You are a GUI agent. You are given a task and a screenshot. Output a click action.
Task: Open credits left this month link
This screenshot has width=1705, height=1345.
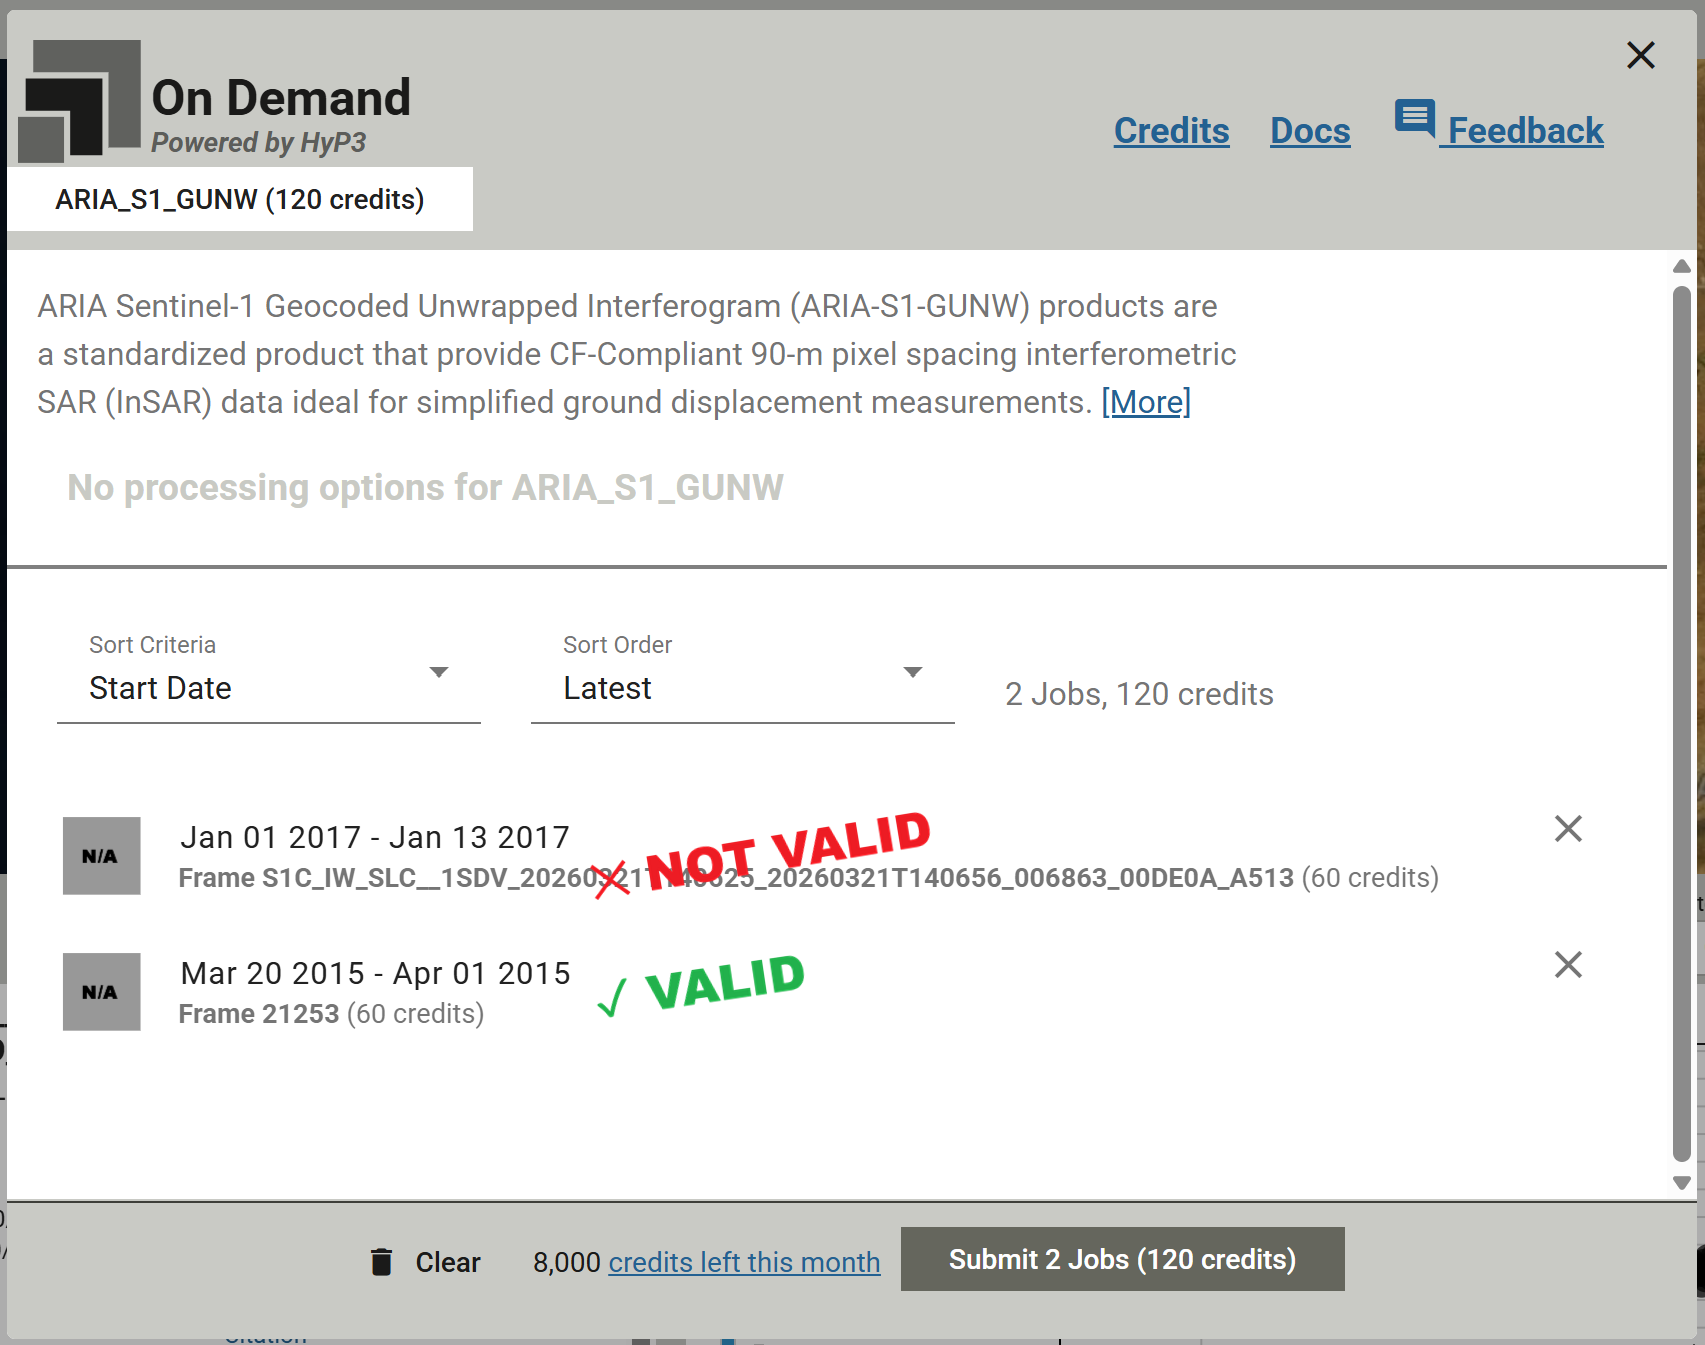(744, 1262)
